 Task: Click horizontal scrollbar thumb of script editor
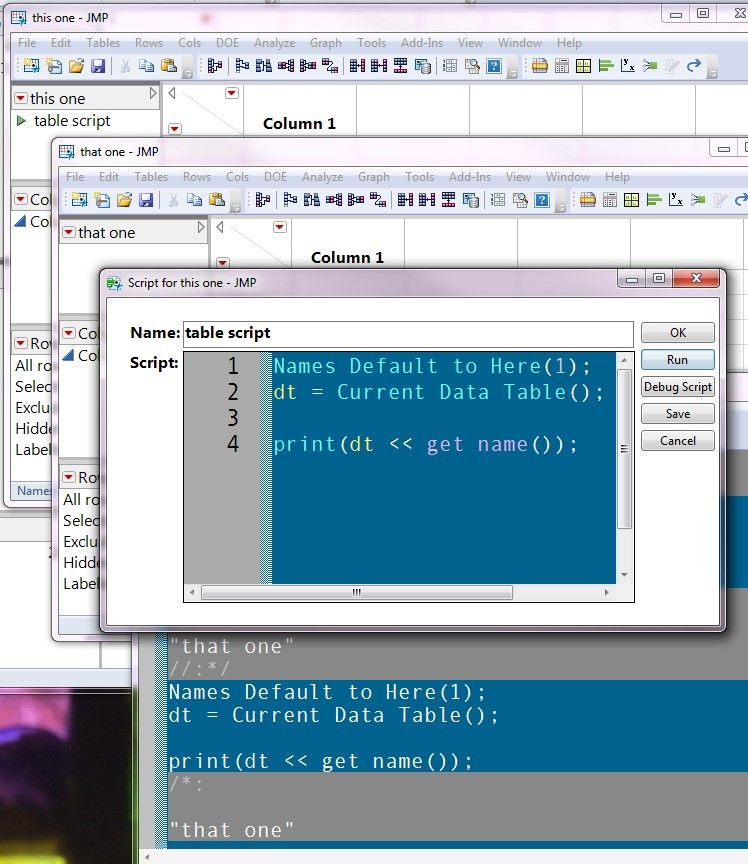click(357, 593)
